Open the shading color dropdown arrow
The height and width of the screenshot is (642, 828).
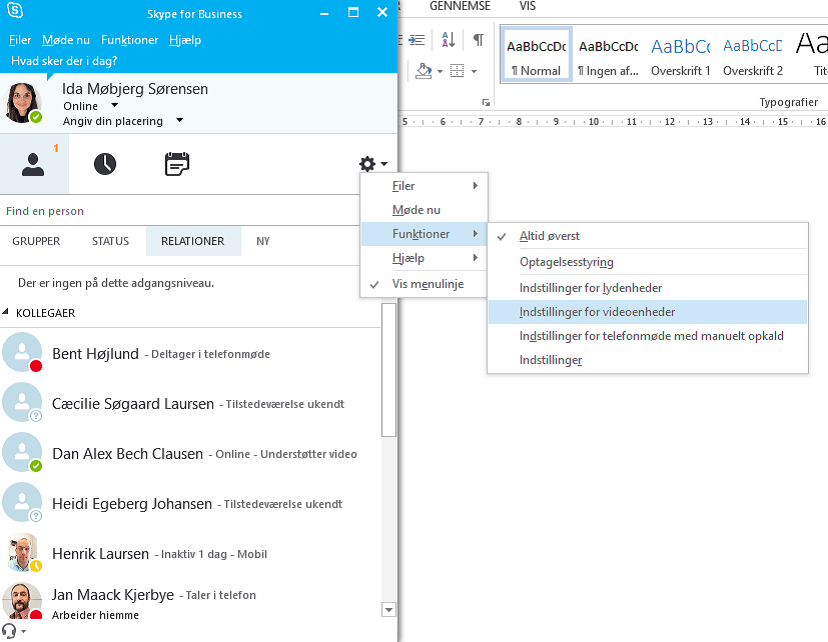click(x=440, y=71)
